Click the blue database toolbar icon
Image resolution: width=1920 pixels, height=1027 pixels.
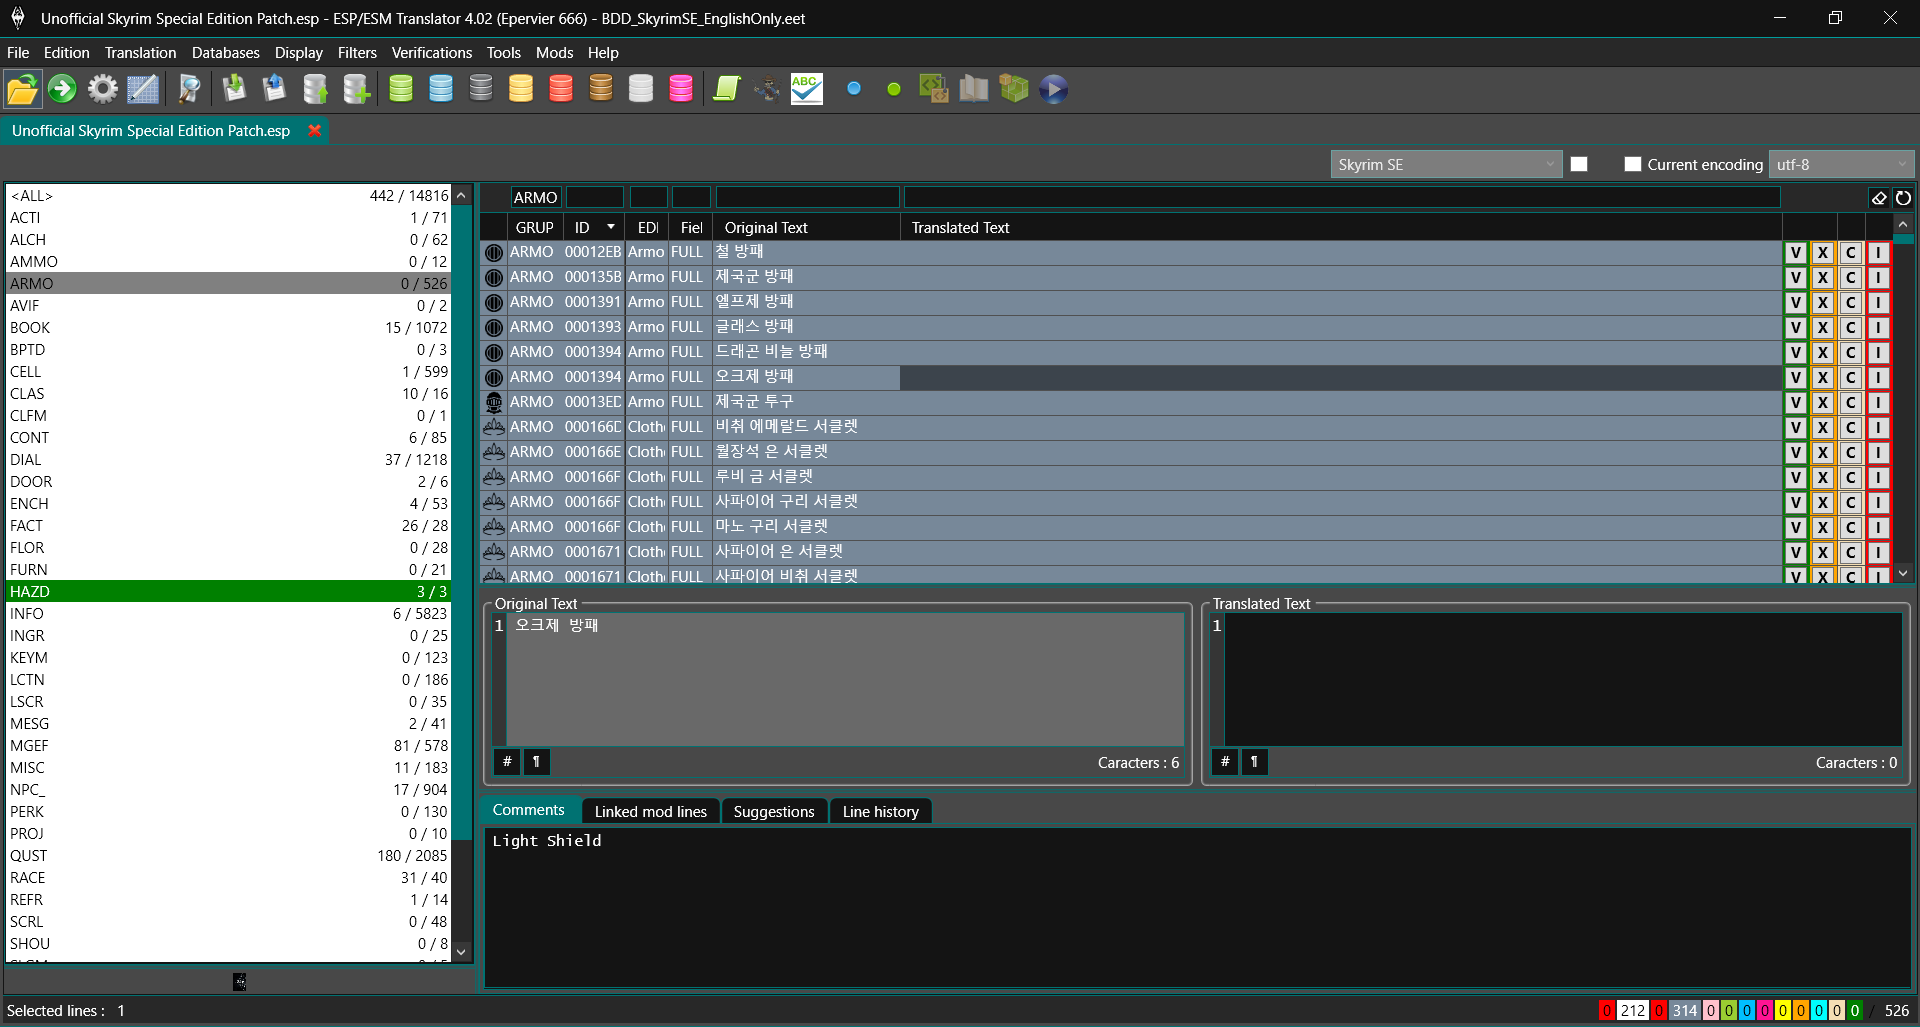click(x=441, y=89)
